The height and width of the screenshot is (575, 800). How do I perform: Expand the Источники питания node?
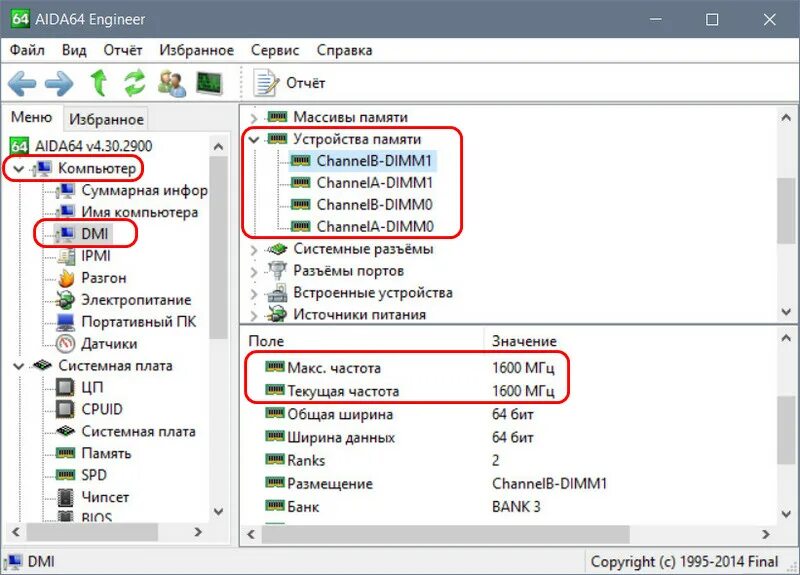(x=254, y=316)
